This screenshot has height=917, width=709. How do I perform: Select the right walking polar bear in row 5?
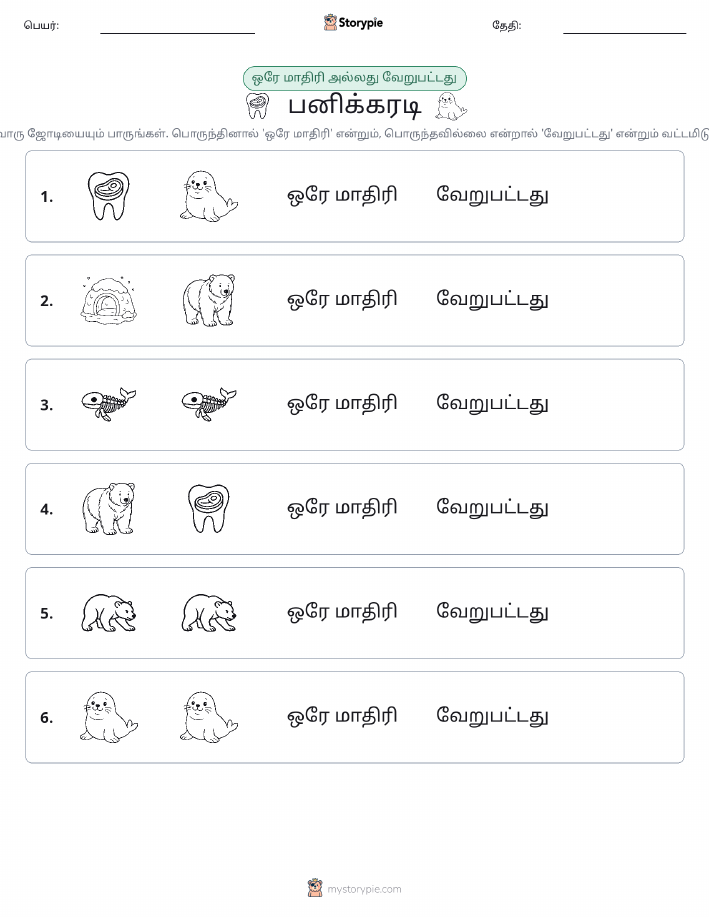(x=209, y=613)
